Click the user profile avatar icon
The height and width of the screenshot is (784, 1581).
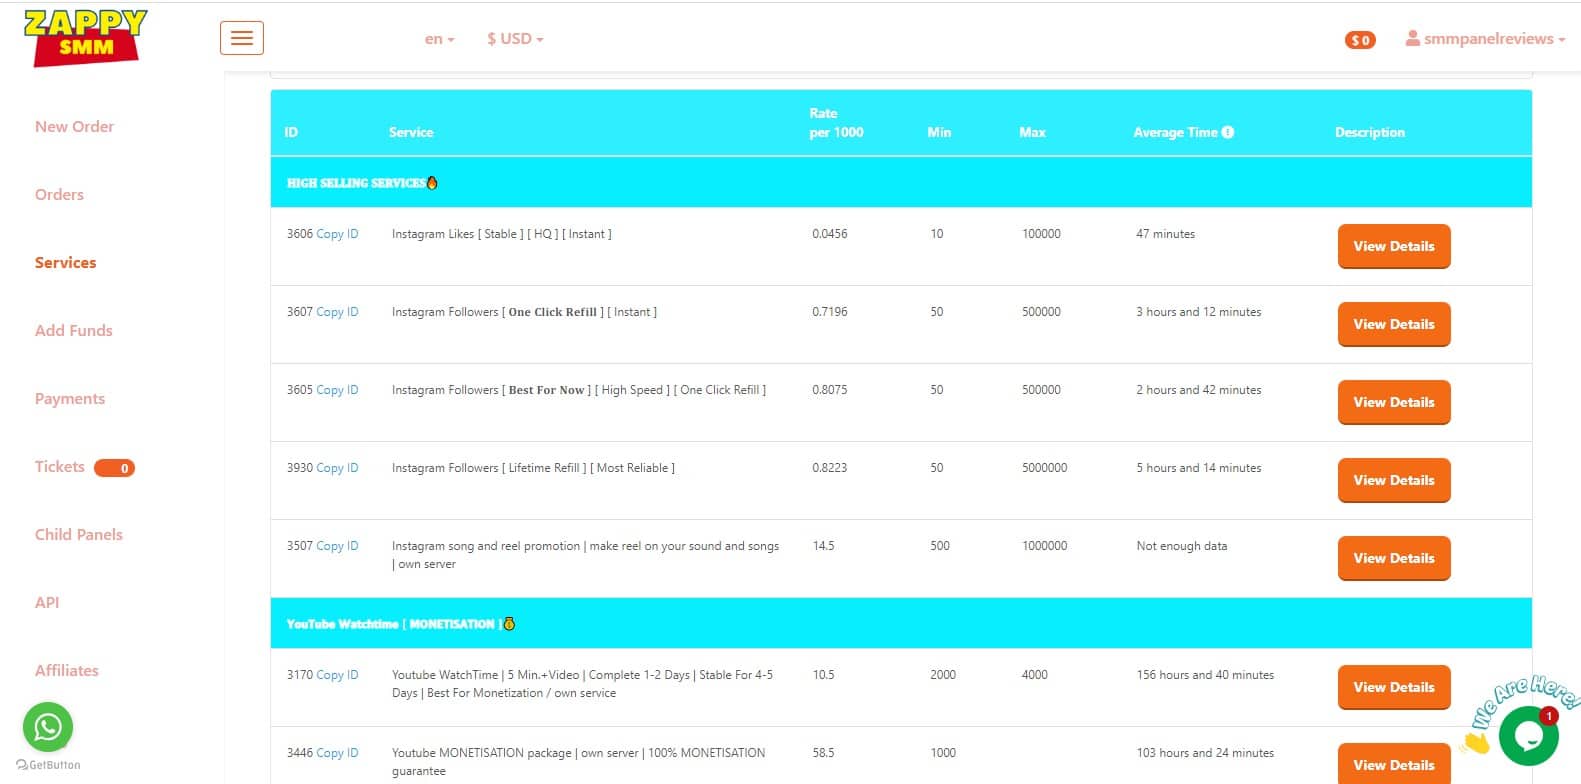pyautogui.click(x=1412, y=38)
